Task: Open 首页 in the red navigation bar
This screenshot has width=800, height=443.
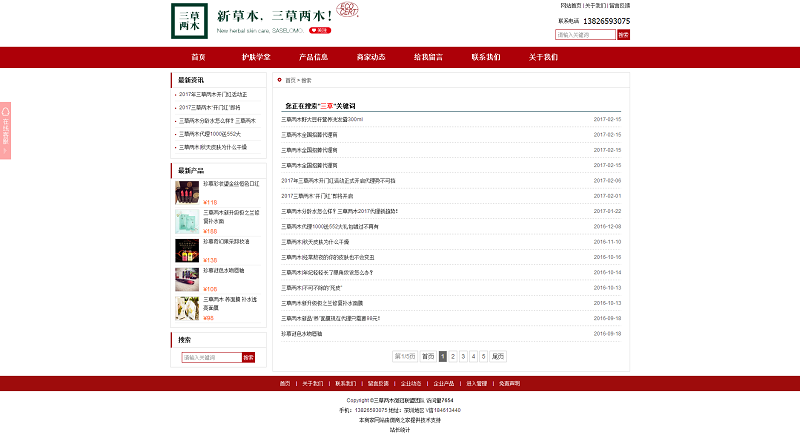Action: point(199,57)
